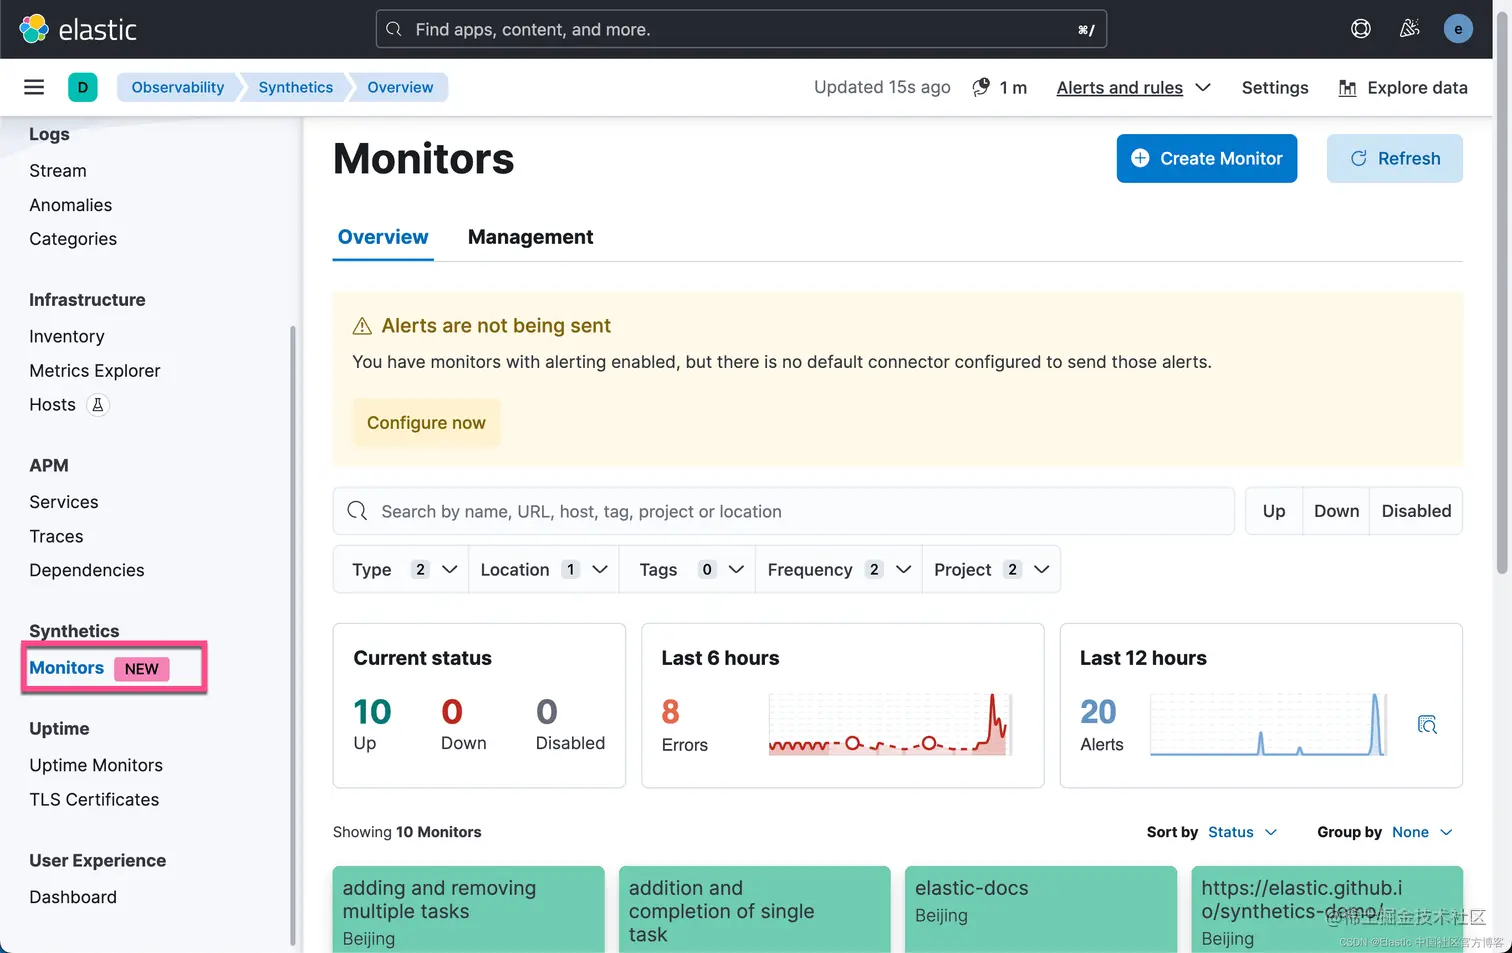Open the help menu icon

pyautogui.click(x=1361, y=29)
